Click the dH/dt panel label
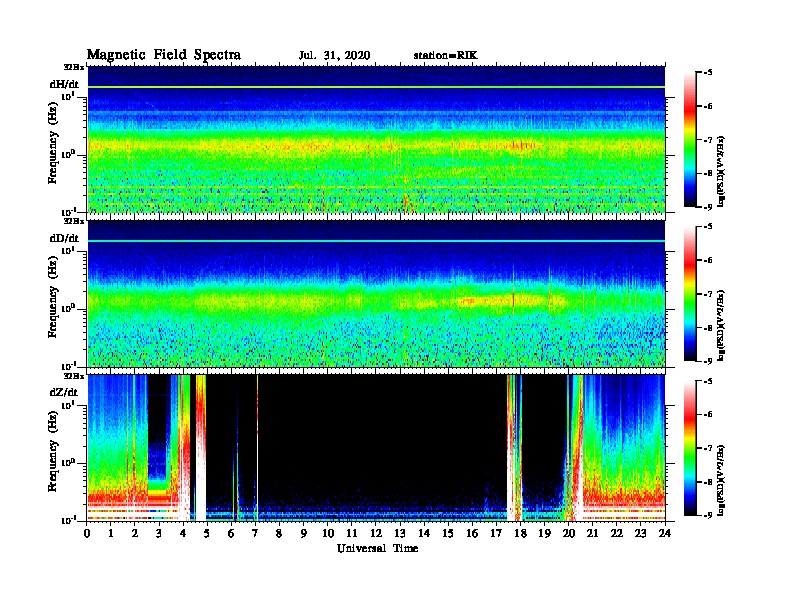The image size is (792, 612). (x=64, y=84)
